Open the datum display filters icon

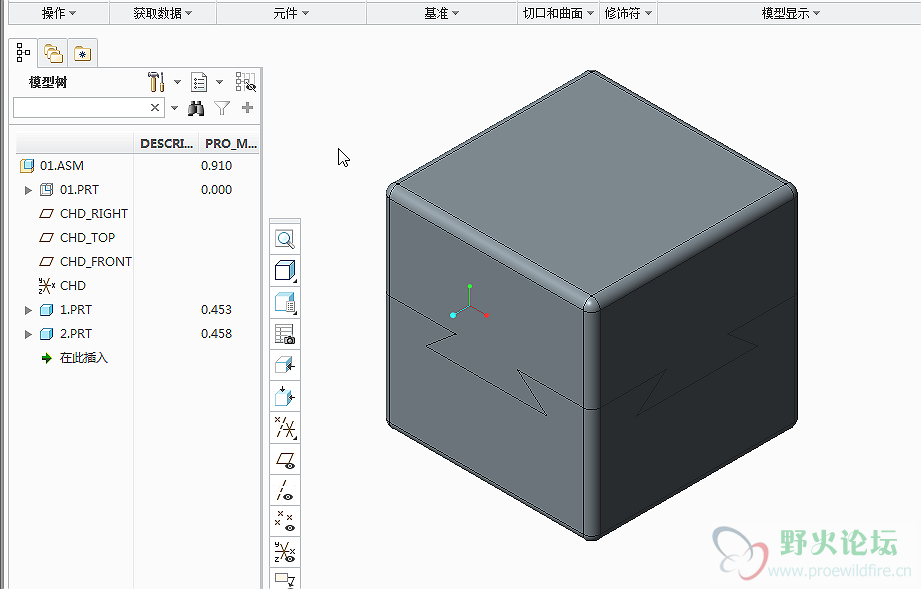(x=285, y=428)
